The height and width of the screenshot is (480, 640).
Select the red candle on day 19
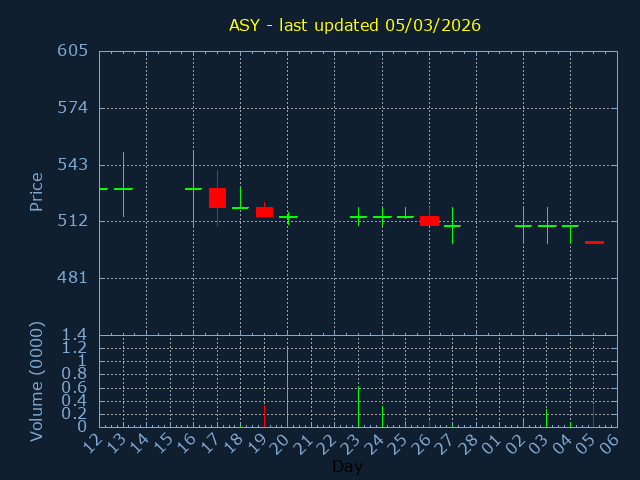pyautogui.click(x=264, y=212)
